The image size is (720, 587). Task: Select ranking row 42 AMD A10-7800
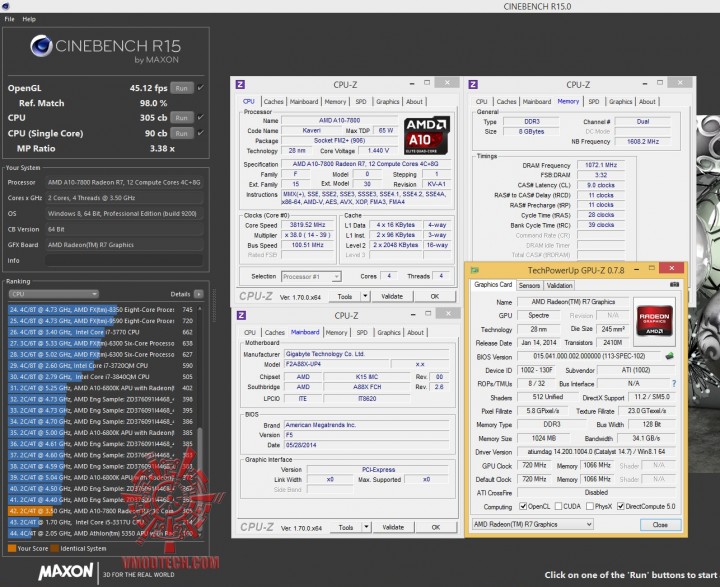point(101,511)
